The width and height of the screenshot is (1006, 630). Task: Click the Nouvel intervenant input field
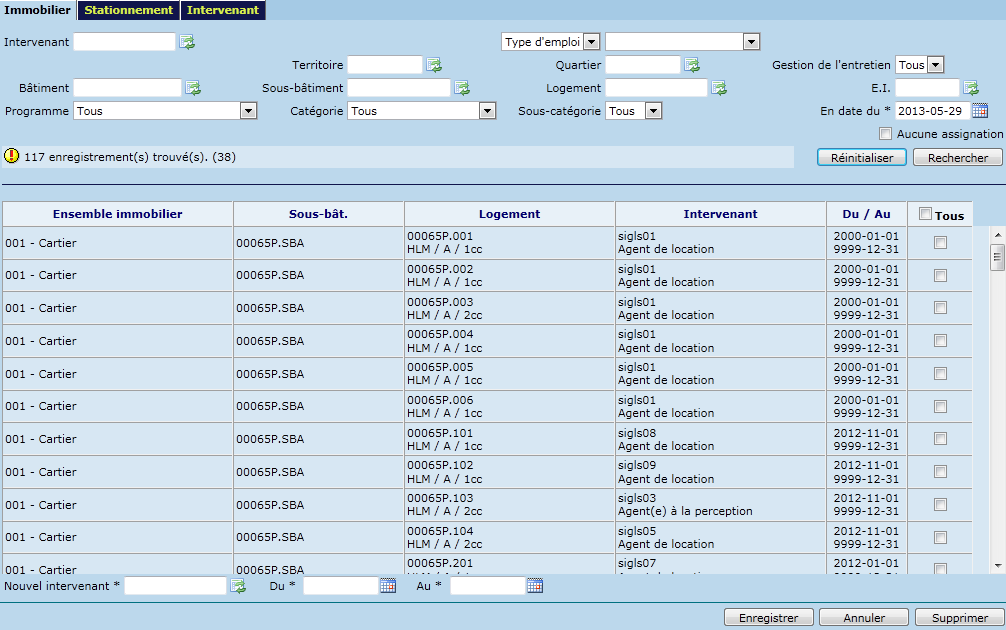coord(175,586)
